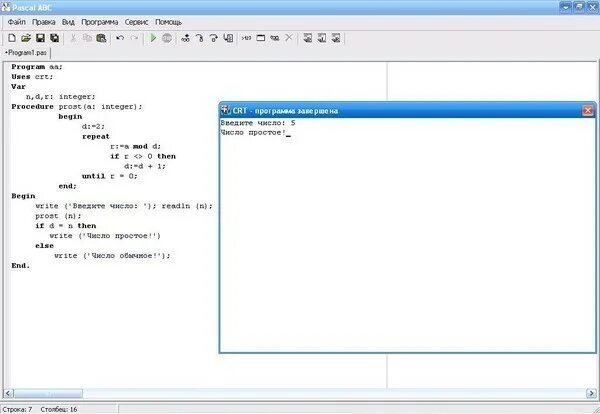This screenshot has height=414, width=600.
Task: Click the horizontal scrollbar thumb
Action: (48, 393)
